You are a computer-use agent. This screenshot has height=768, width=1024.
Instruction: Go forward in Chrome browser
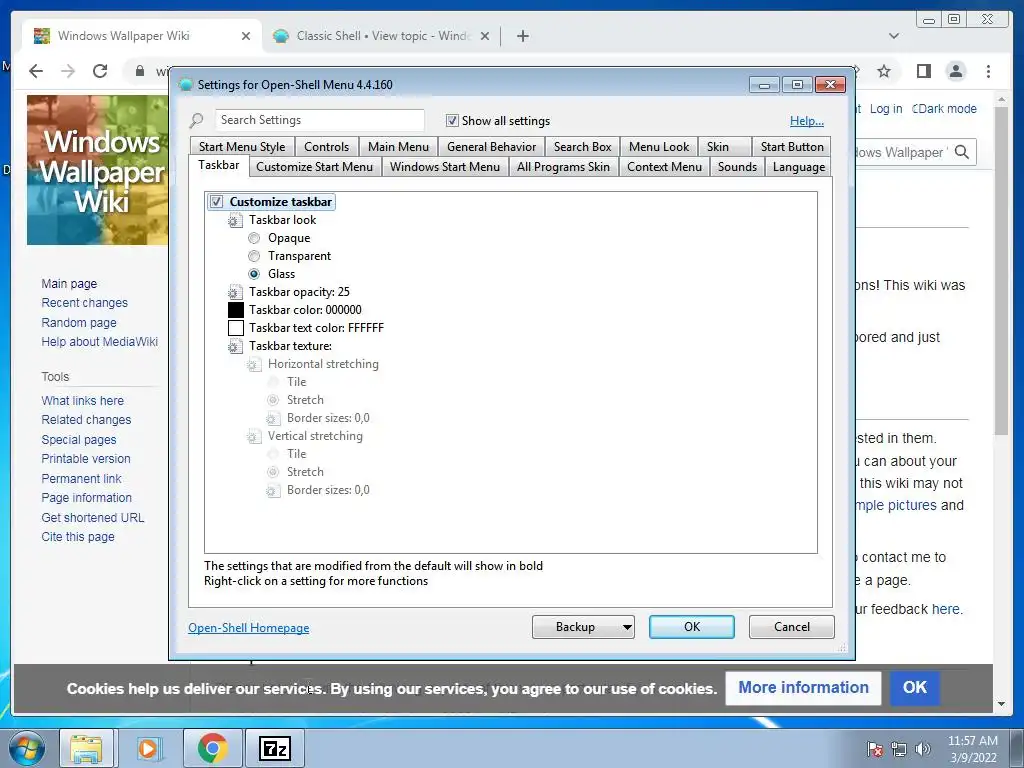(x=68, y=71)
